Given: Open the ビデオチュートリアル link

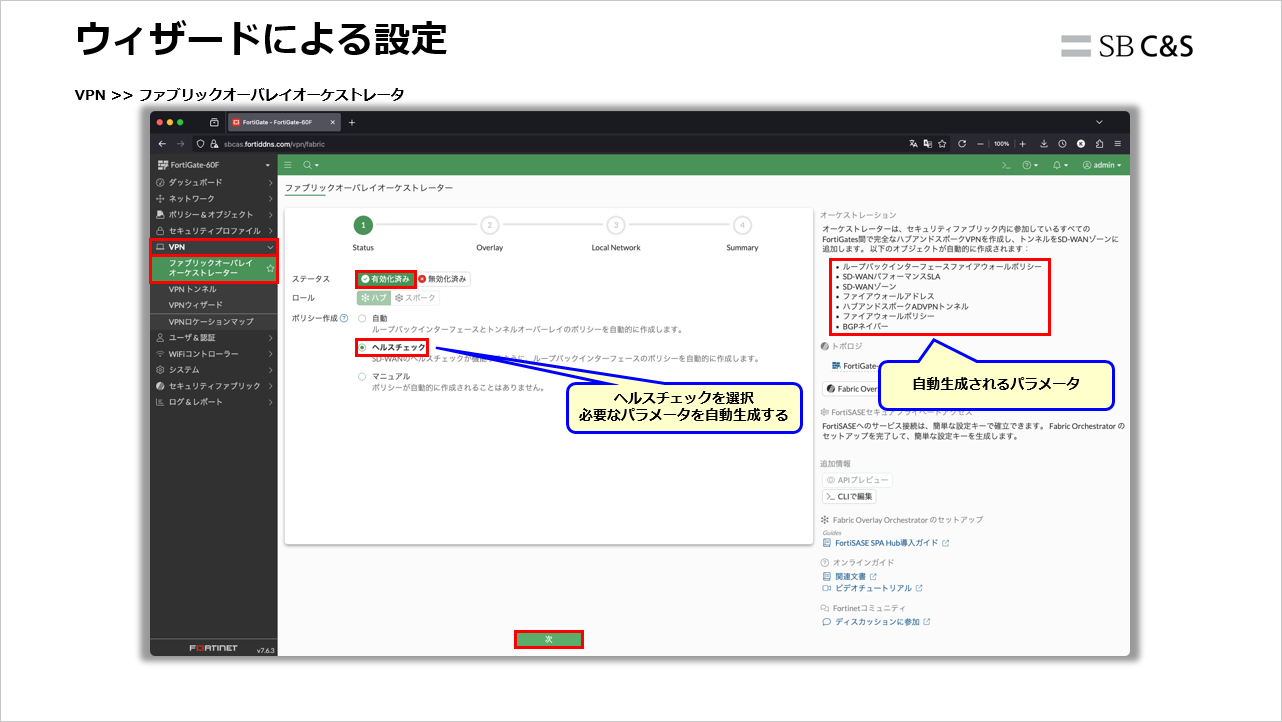Looking at the screenshot, I should (x=872, y=589).
